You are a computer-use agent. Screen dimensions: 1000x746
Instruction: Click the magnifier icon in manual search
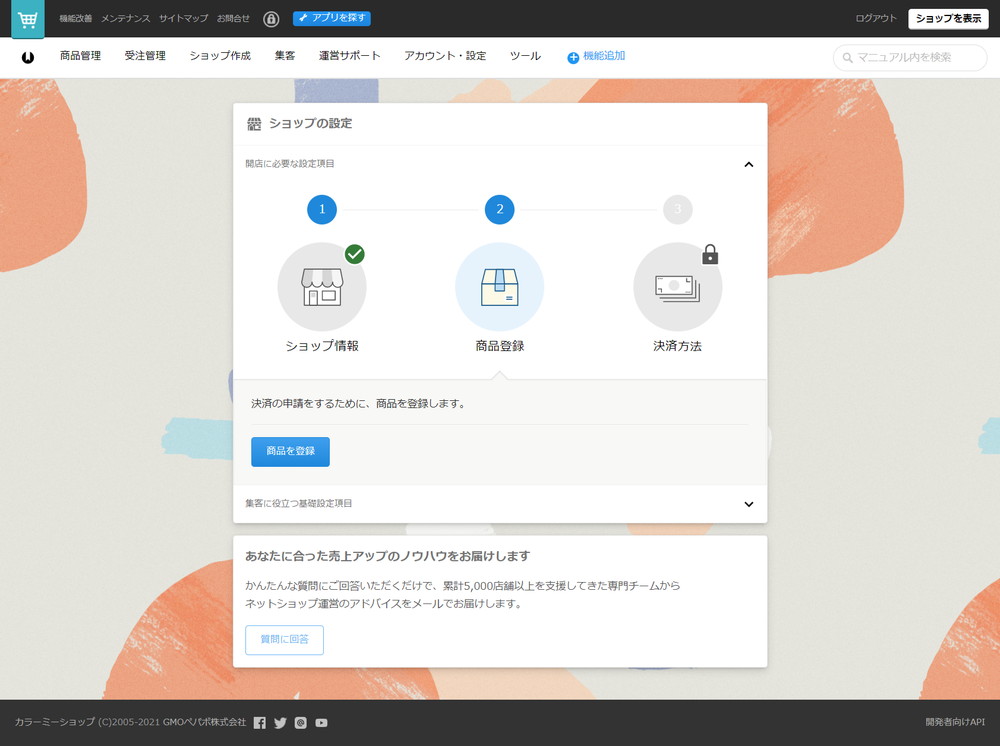(848, 58)
